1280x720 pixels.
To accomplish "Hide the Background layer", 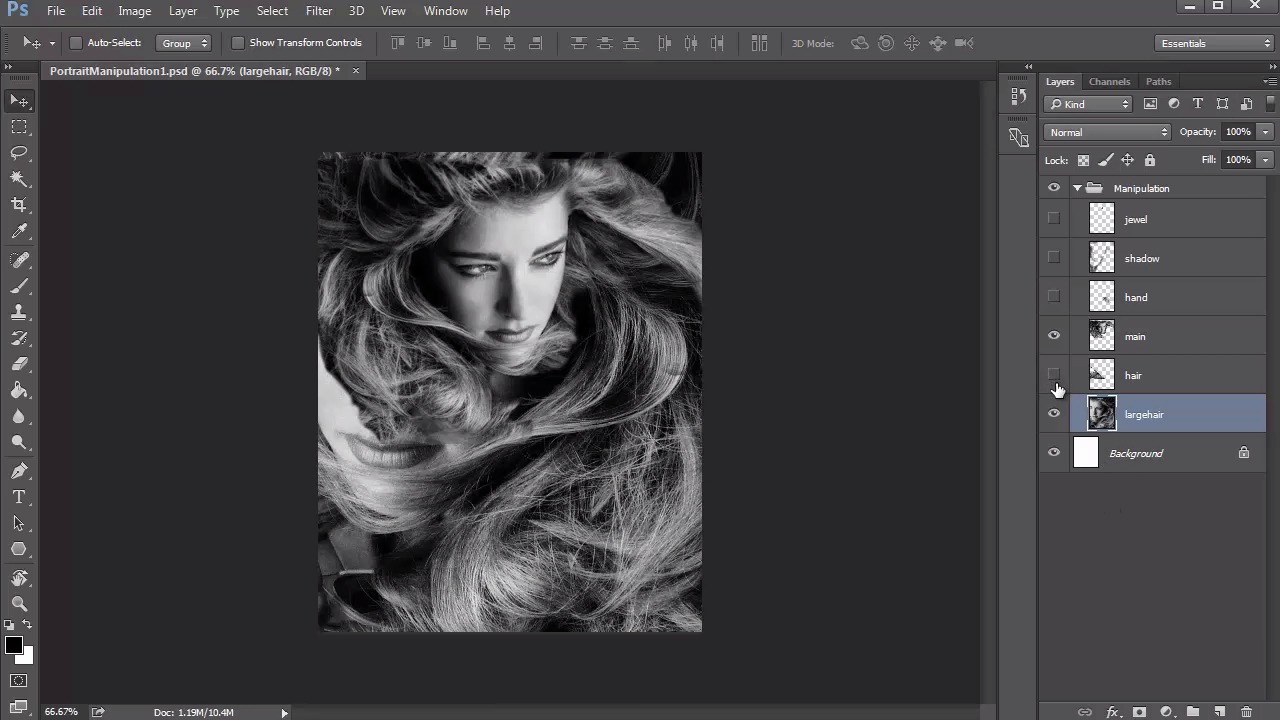I will 1054,453.
